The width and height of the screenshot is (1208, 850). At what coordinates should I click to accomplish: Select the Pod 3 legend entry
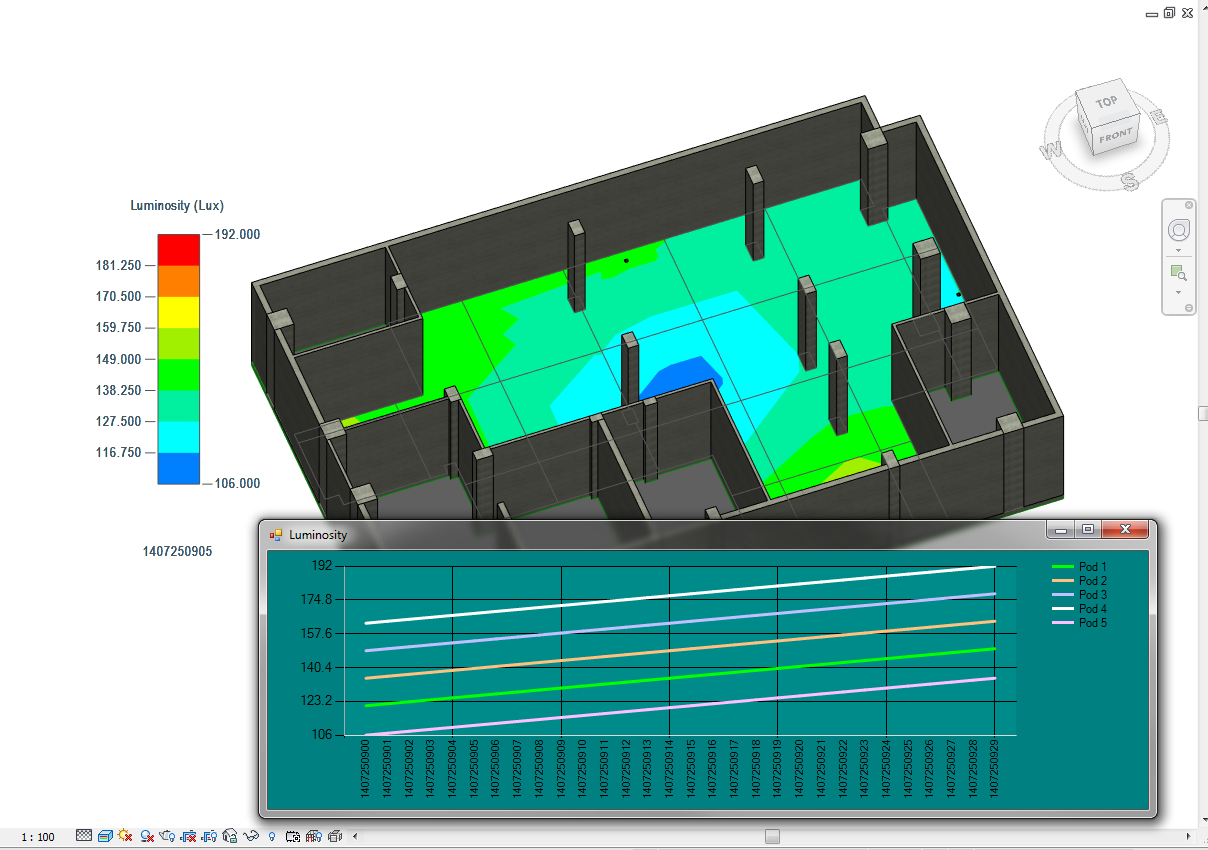1090,594
